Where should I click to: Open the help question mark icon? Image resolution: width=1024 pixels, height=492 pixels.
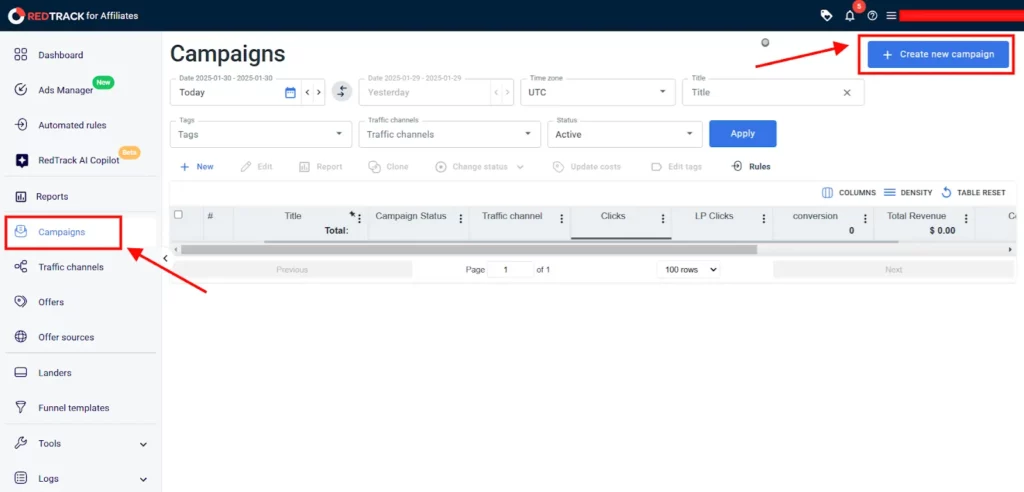tap(872, 16)
